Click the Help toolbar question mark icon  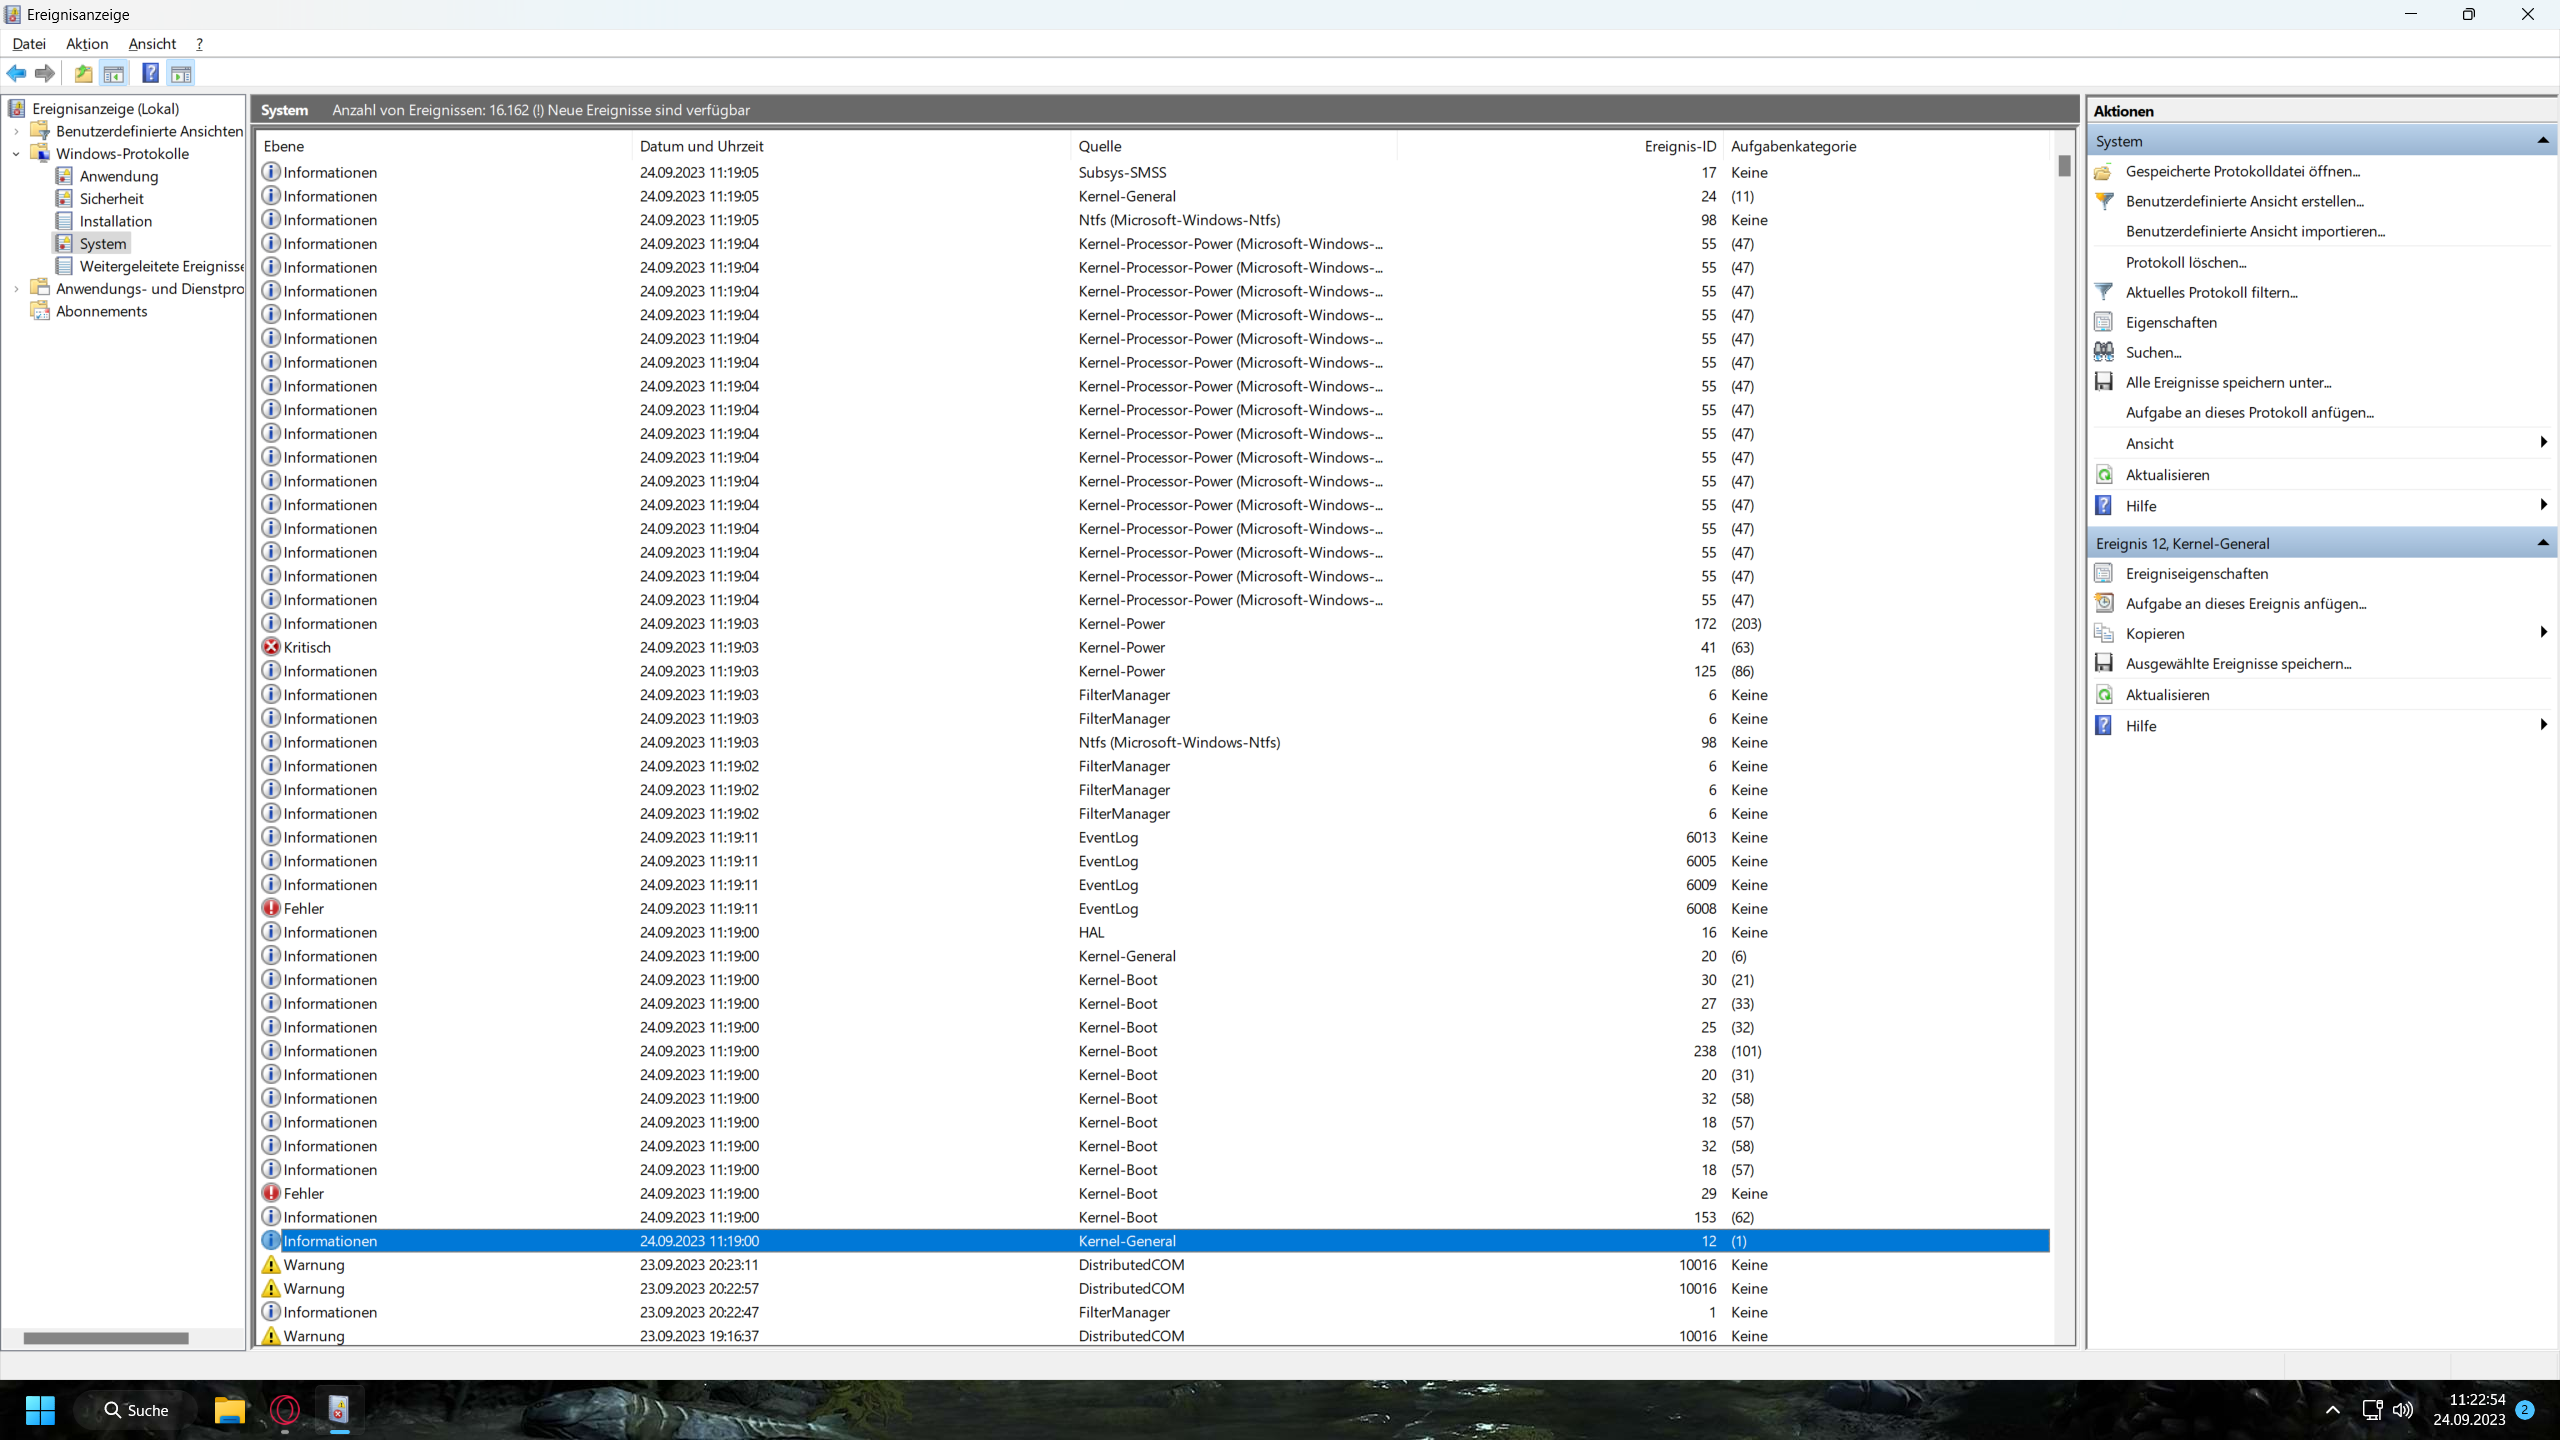(150, 73)
